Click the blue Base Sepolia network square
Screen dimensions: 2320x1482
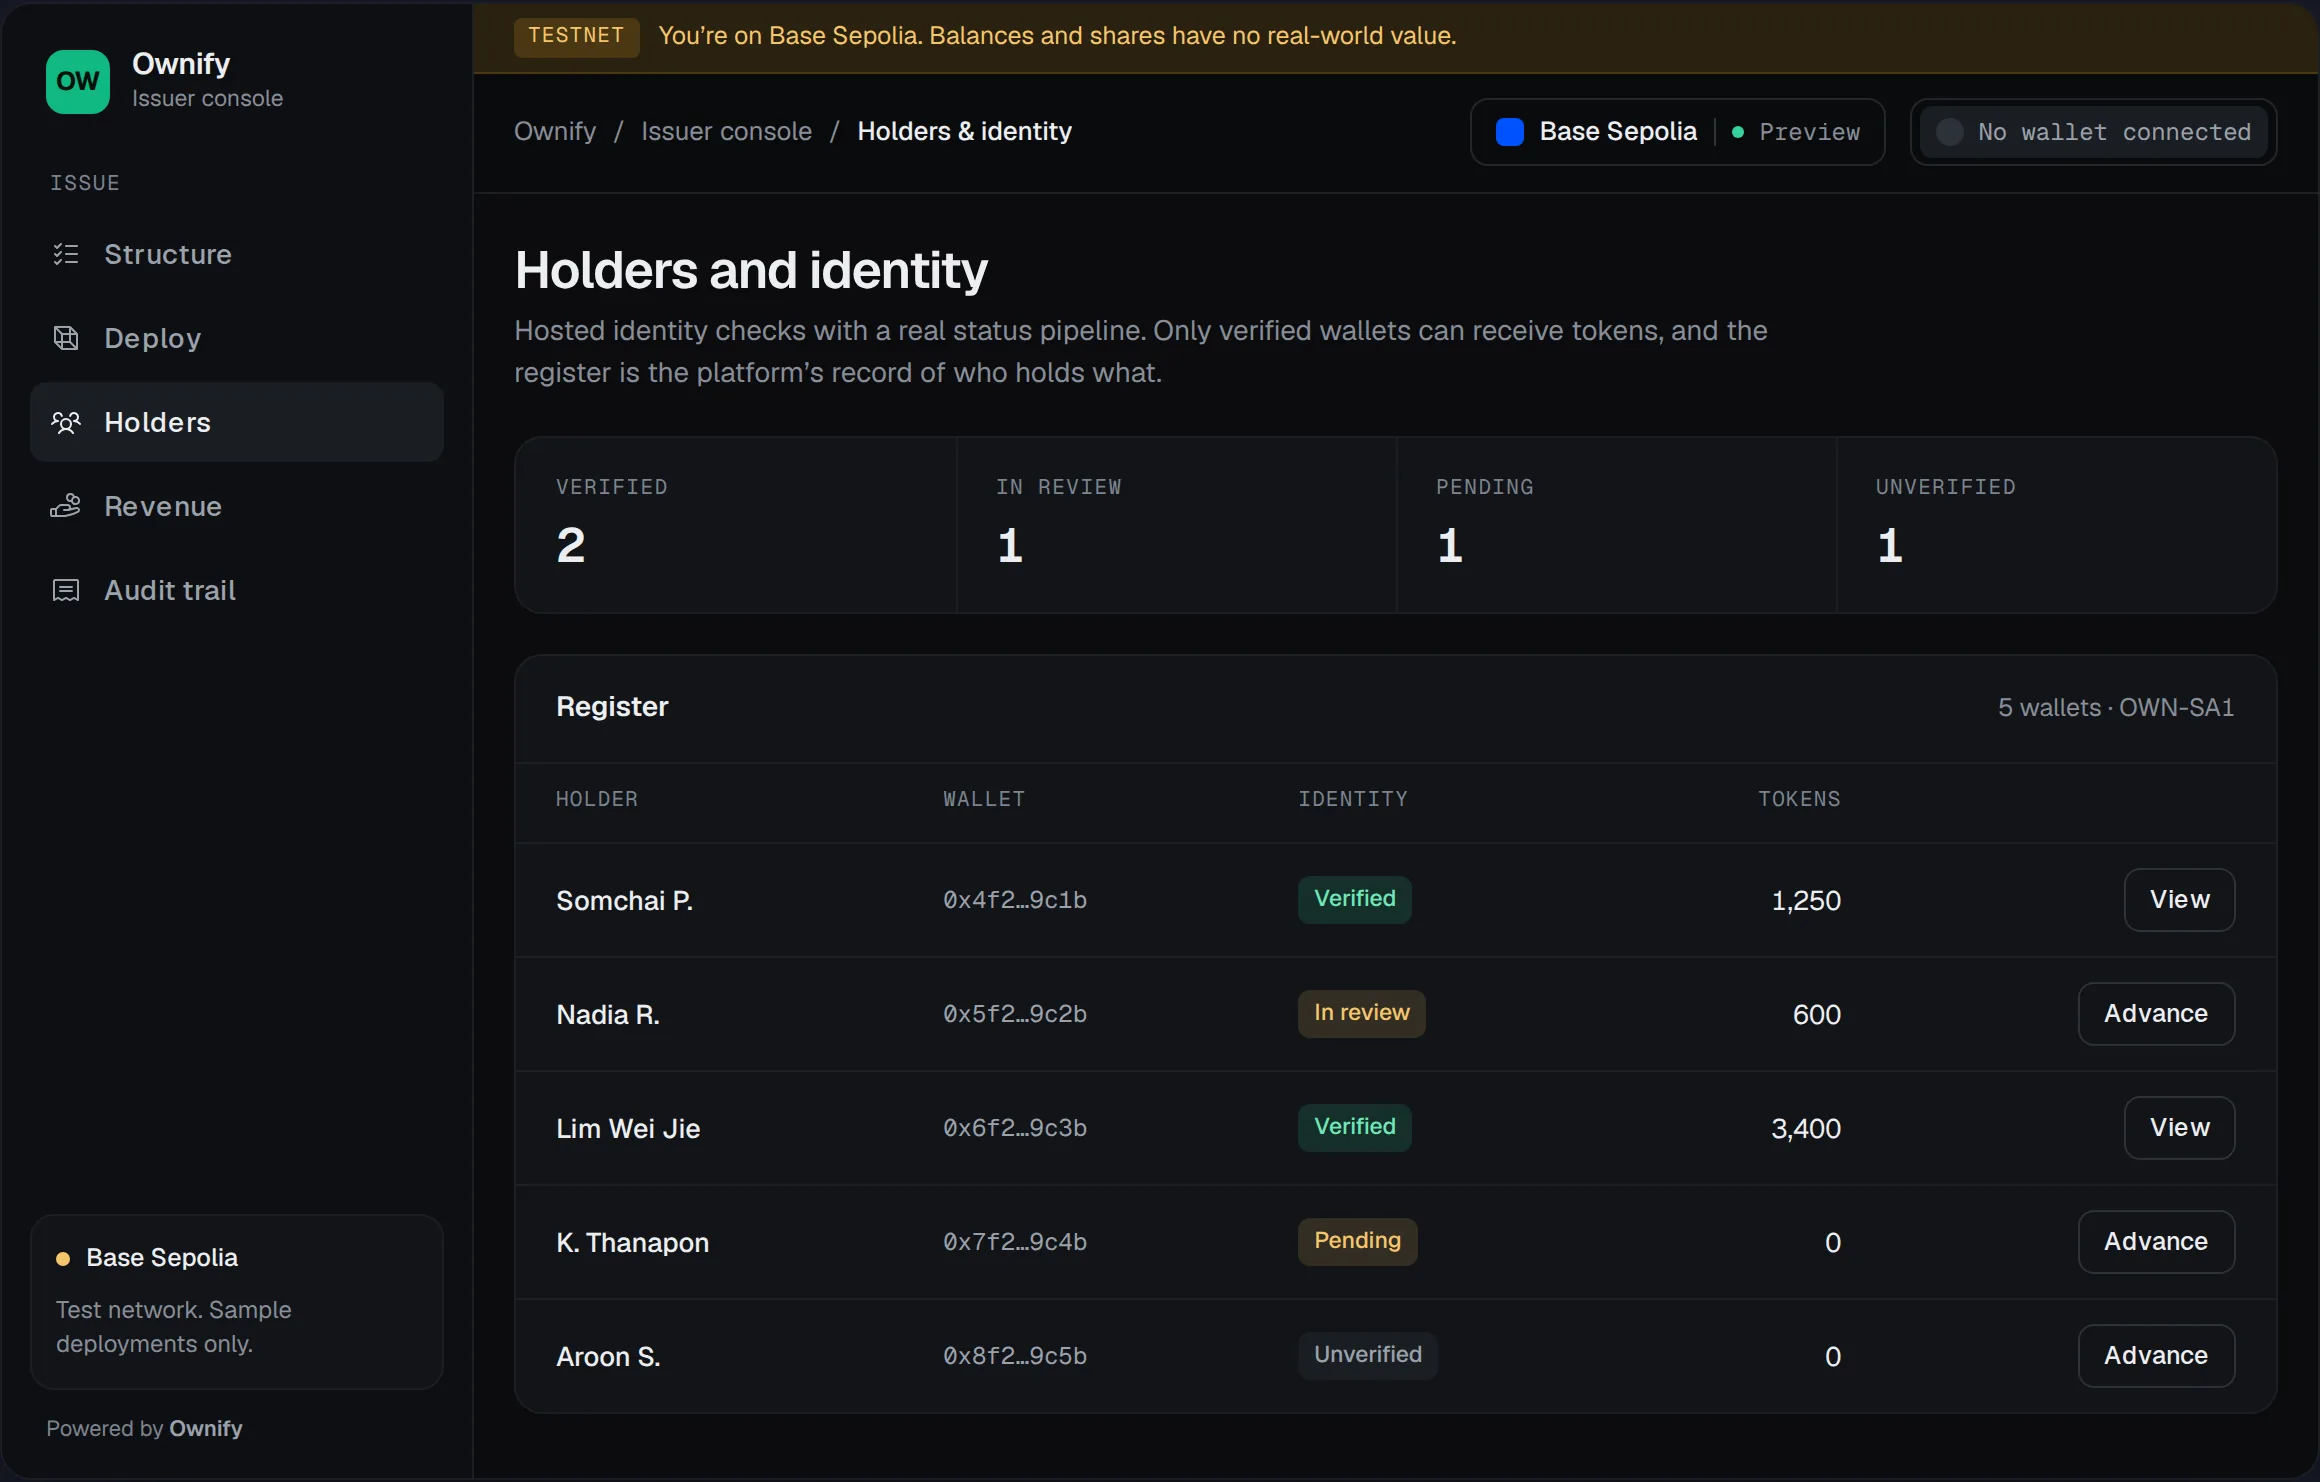1510,132
